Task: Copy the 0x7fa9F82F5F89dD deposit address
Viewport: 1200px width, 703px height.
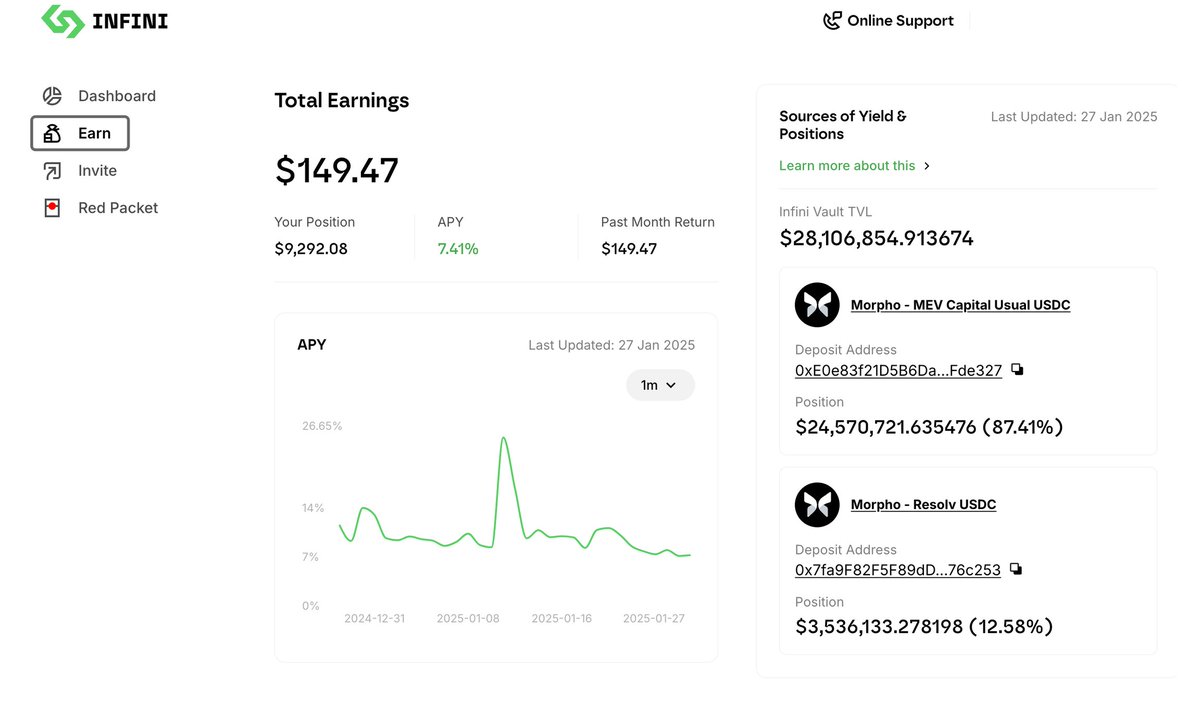Action: [x=1016, y=569]
